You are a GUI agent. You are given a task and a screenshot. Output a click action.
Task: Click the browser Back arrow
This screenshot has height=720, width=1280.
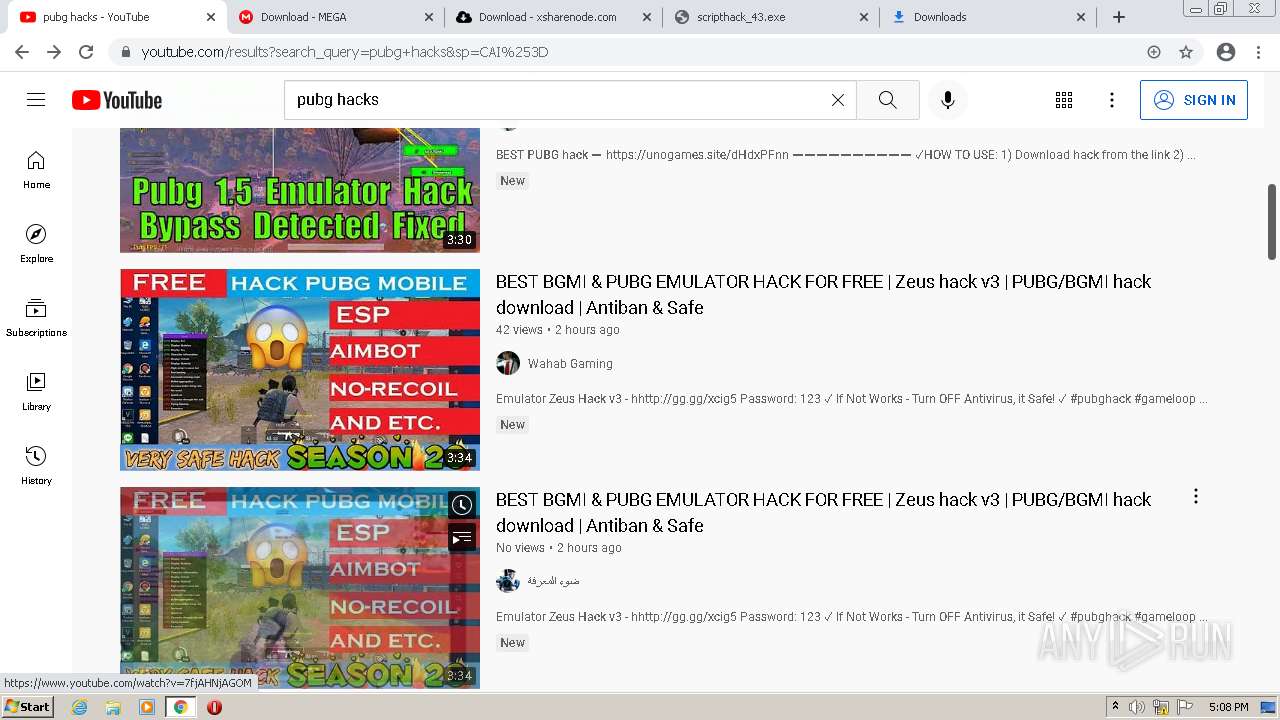pos(22,52)
